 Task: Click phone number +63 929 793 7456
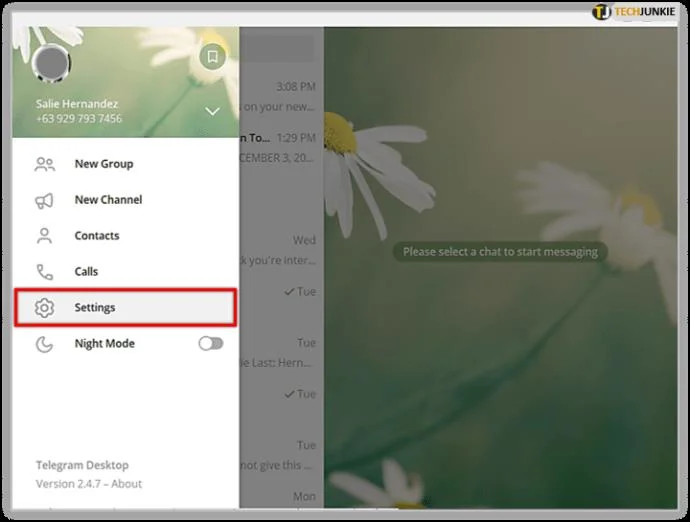pos(79,118)
